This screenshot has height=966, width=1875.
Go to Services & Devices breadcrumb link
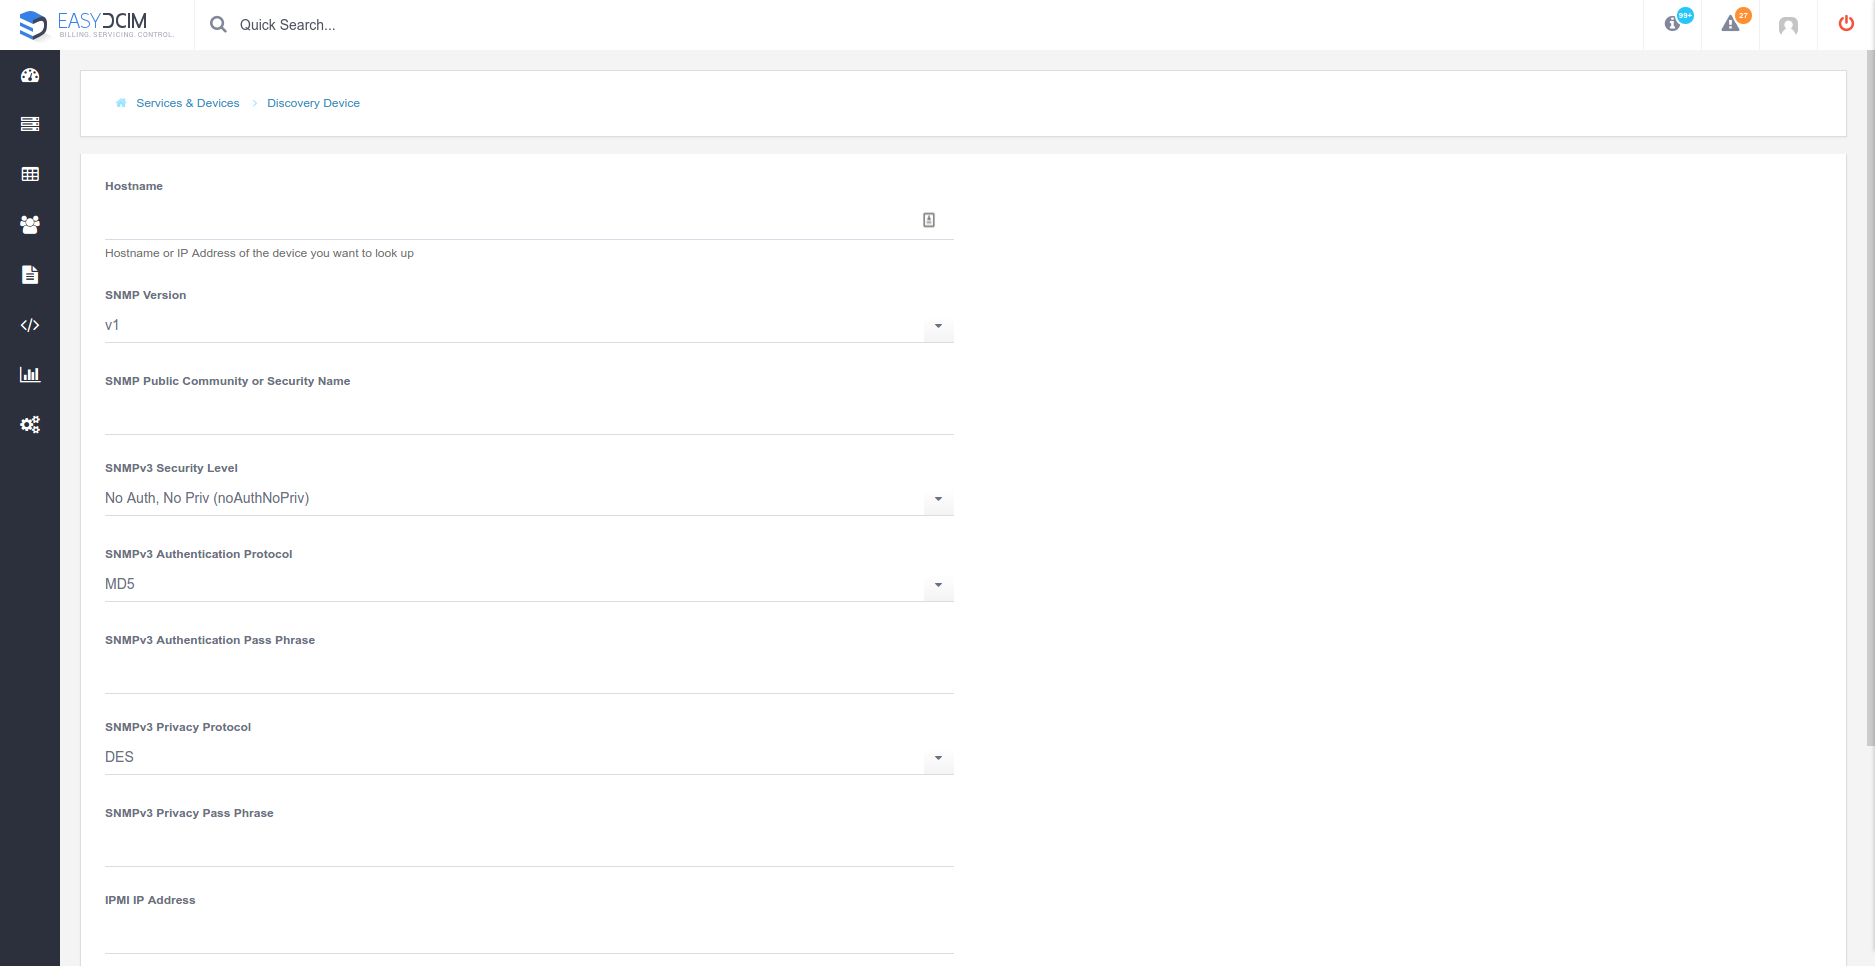[188, 103]
